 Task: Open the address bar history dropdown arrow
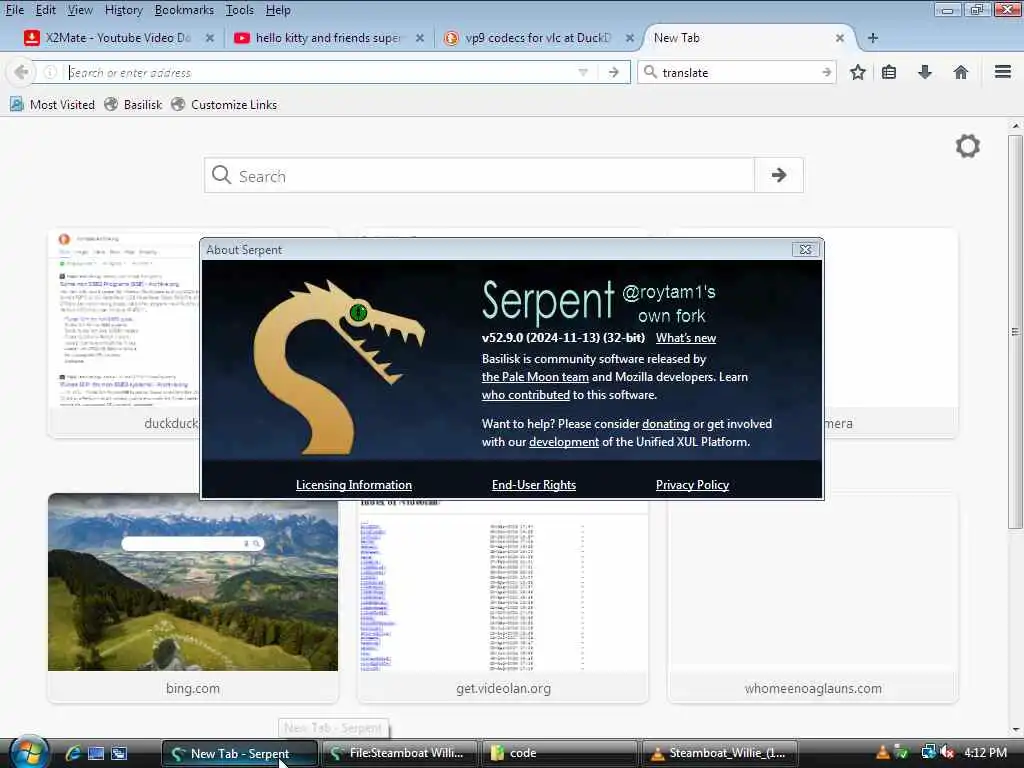583,72
